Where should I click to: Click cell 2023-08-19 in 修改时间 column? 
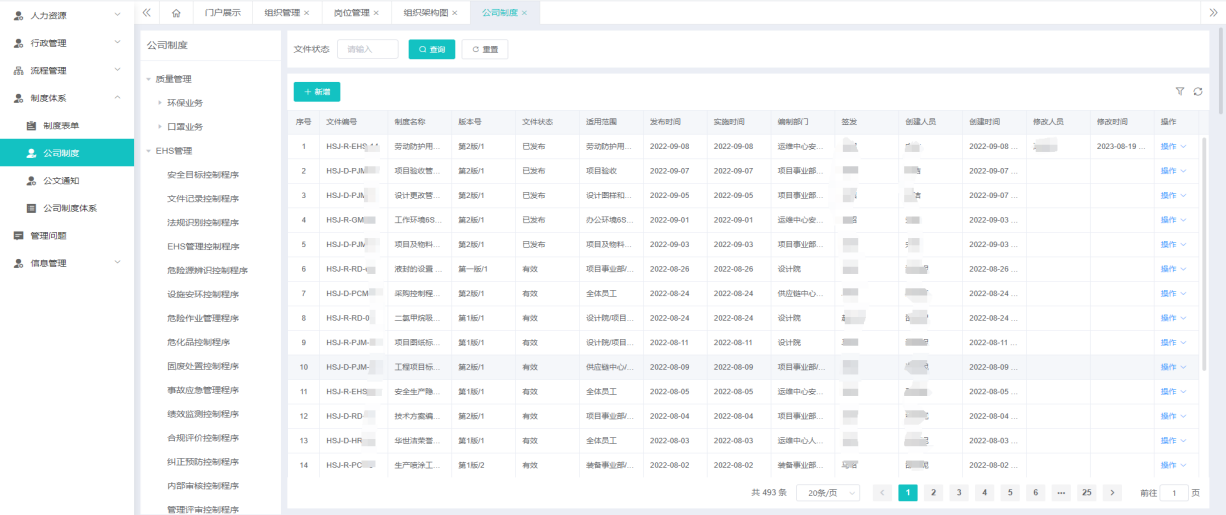(1121, 147)
